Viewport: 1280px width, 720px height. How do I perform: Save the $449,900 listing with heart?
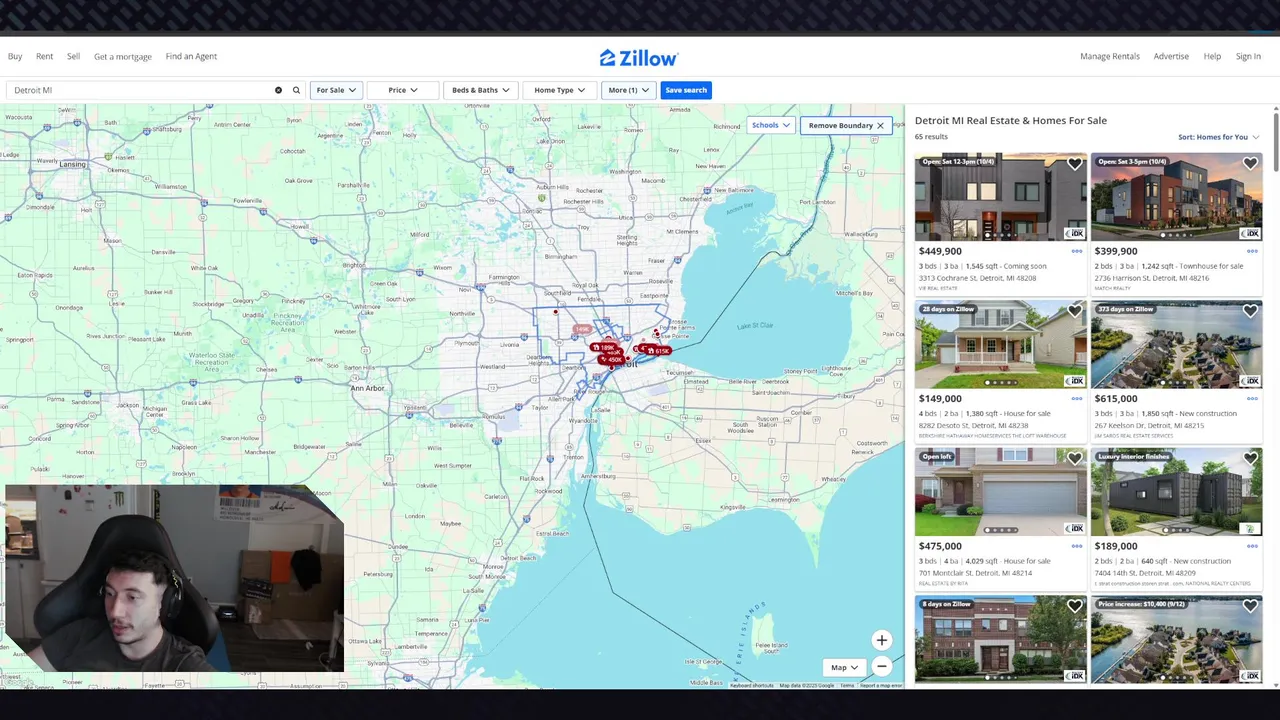pos(1074,164)
